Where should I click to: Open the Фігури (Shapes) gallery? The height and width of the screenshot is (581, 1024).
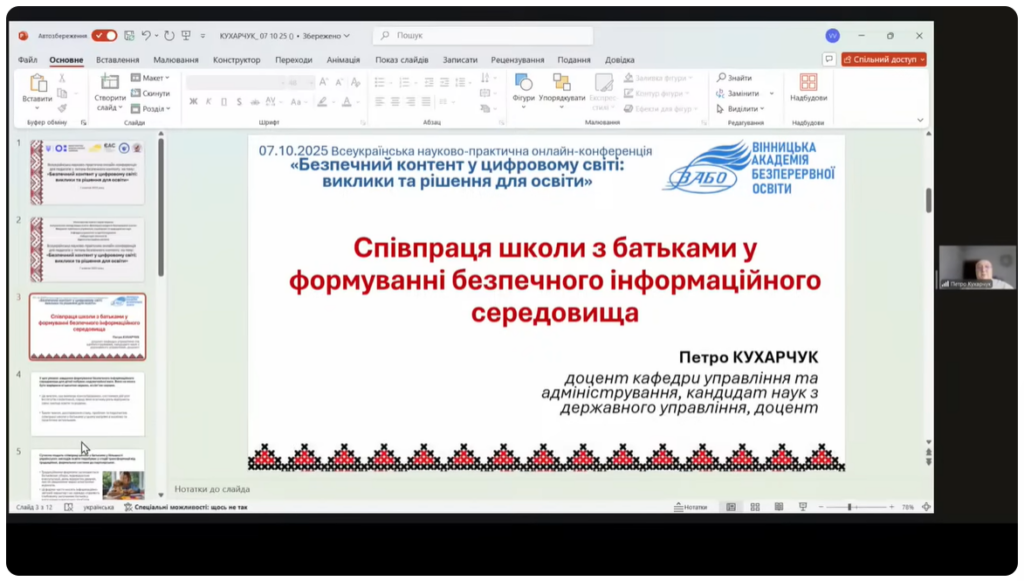[523, 84]
